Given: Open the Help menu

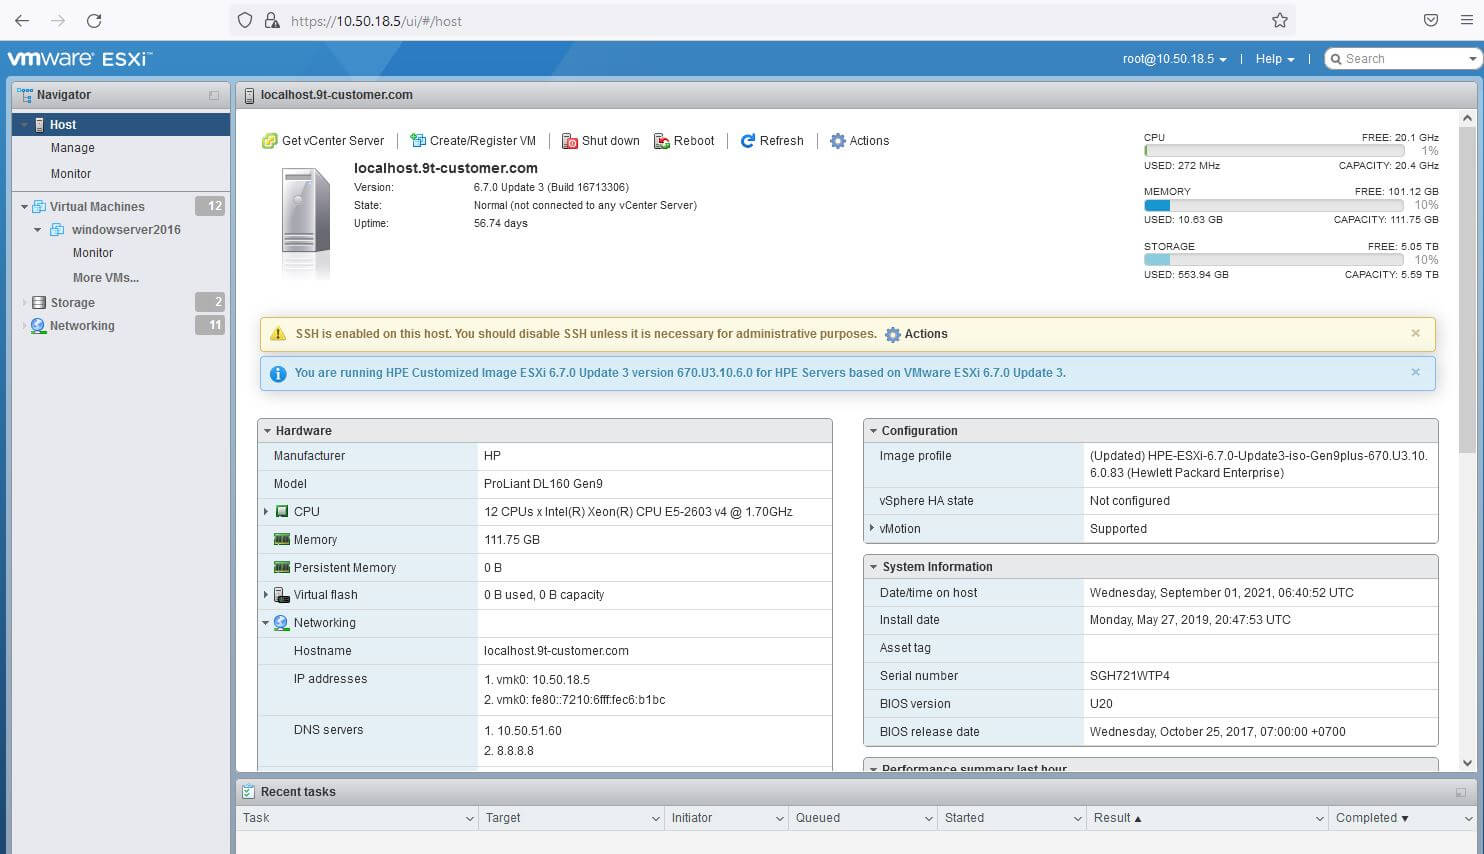Looking at the screenshot, I should [x=1272, y=58].
